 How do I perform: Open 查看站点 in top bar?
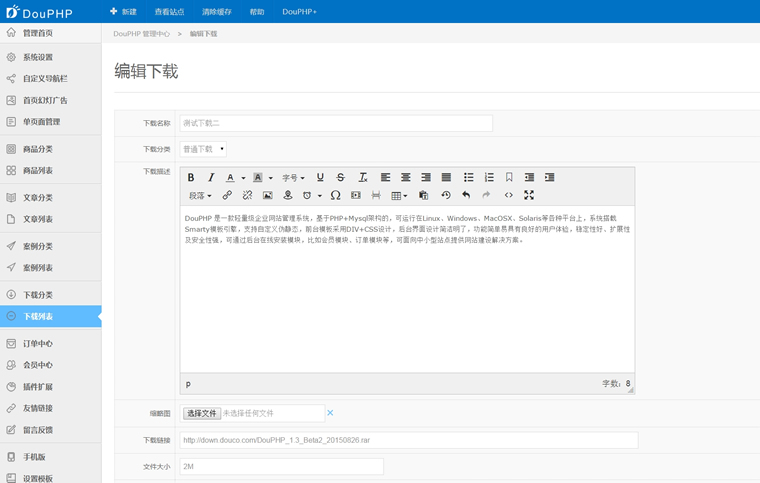click(169, 12)
